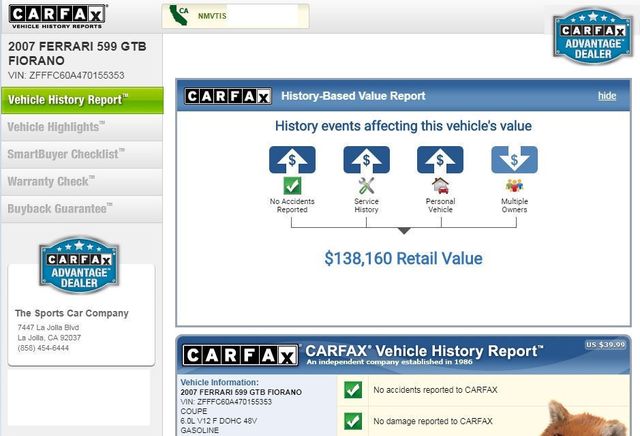Image resolution: width=640 pixels, height=436 pixels.
Task: Click the CARFAX Advantage Dealer badge top-right
Action: pyautogui.click(x=591, y=37)
